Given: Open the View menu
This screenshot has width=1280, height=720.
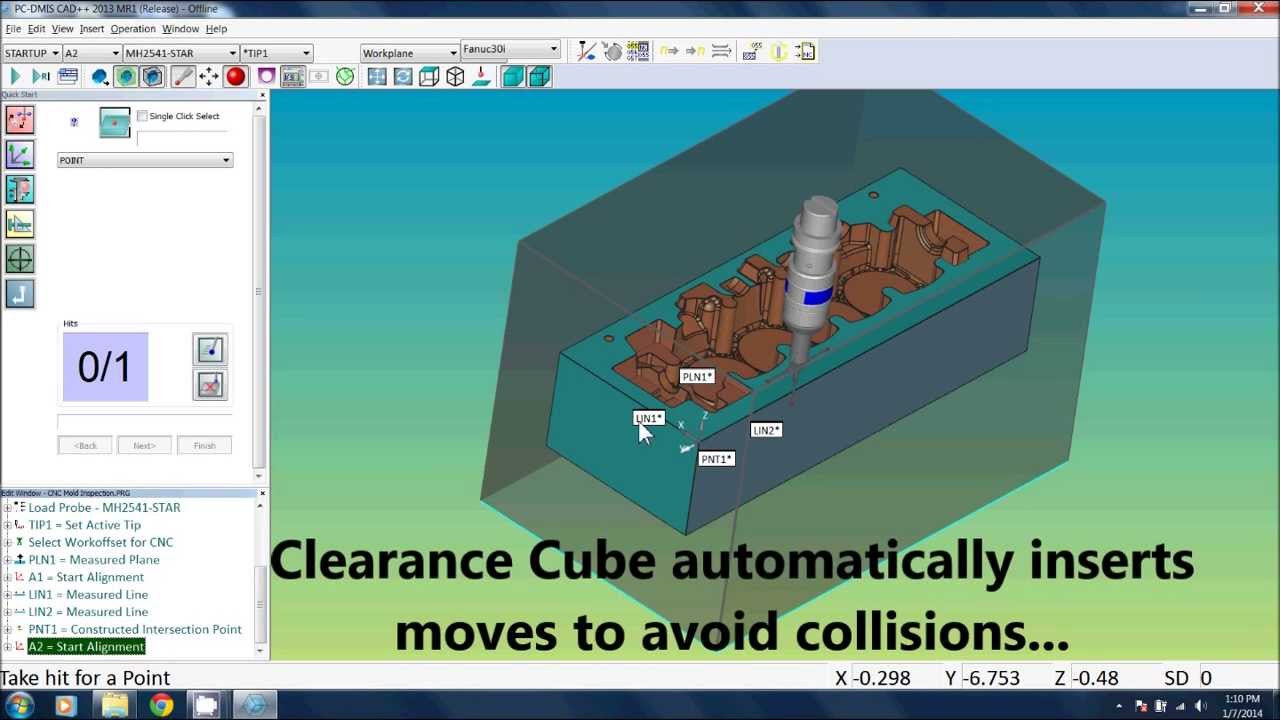Looking at the screenshot, I should [x=62, y=29].
